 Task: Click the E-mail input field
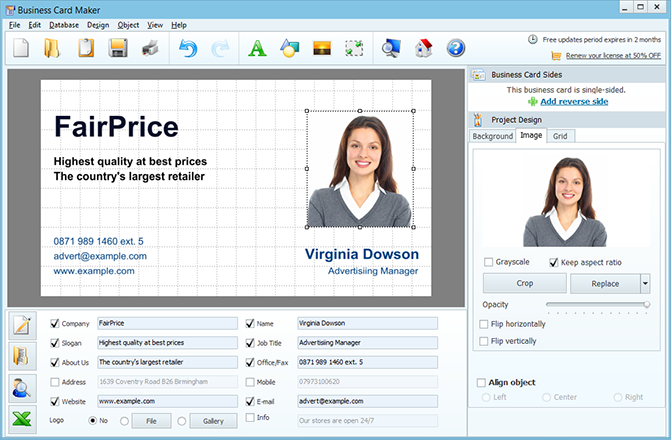(368, 401)
